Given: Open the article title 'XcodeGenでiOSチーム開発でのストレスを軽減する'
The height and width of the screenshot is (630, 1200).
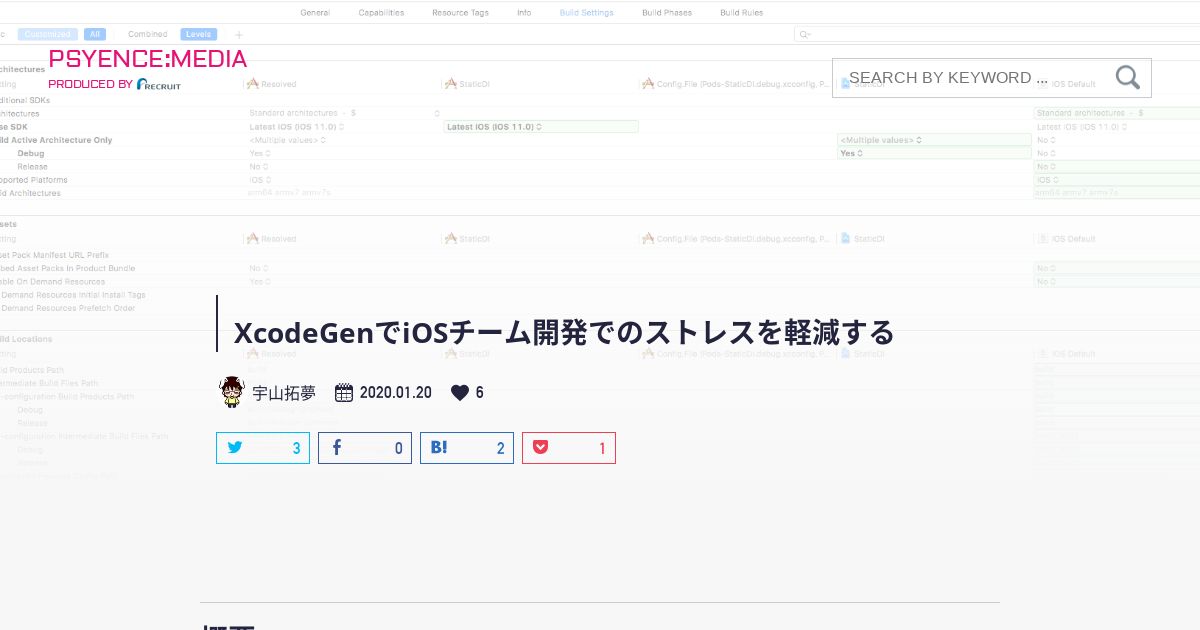Looking at the screenshot, I should (x=564, y=332).
